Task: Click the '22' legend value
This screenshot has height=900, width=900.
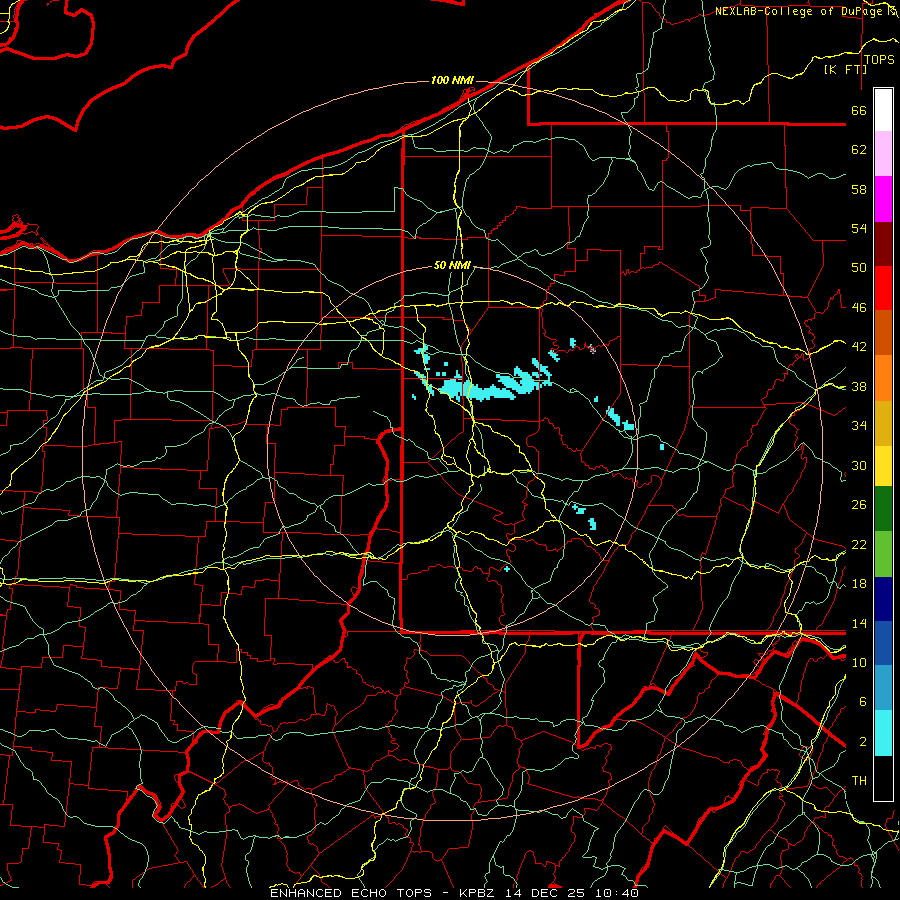Action: 859,545
